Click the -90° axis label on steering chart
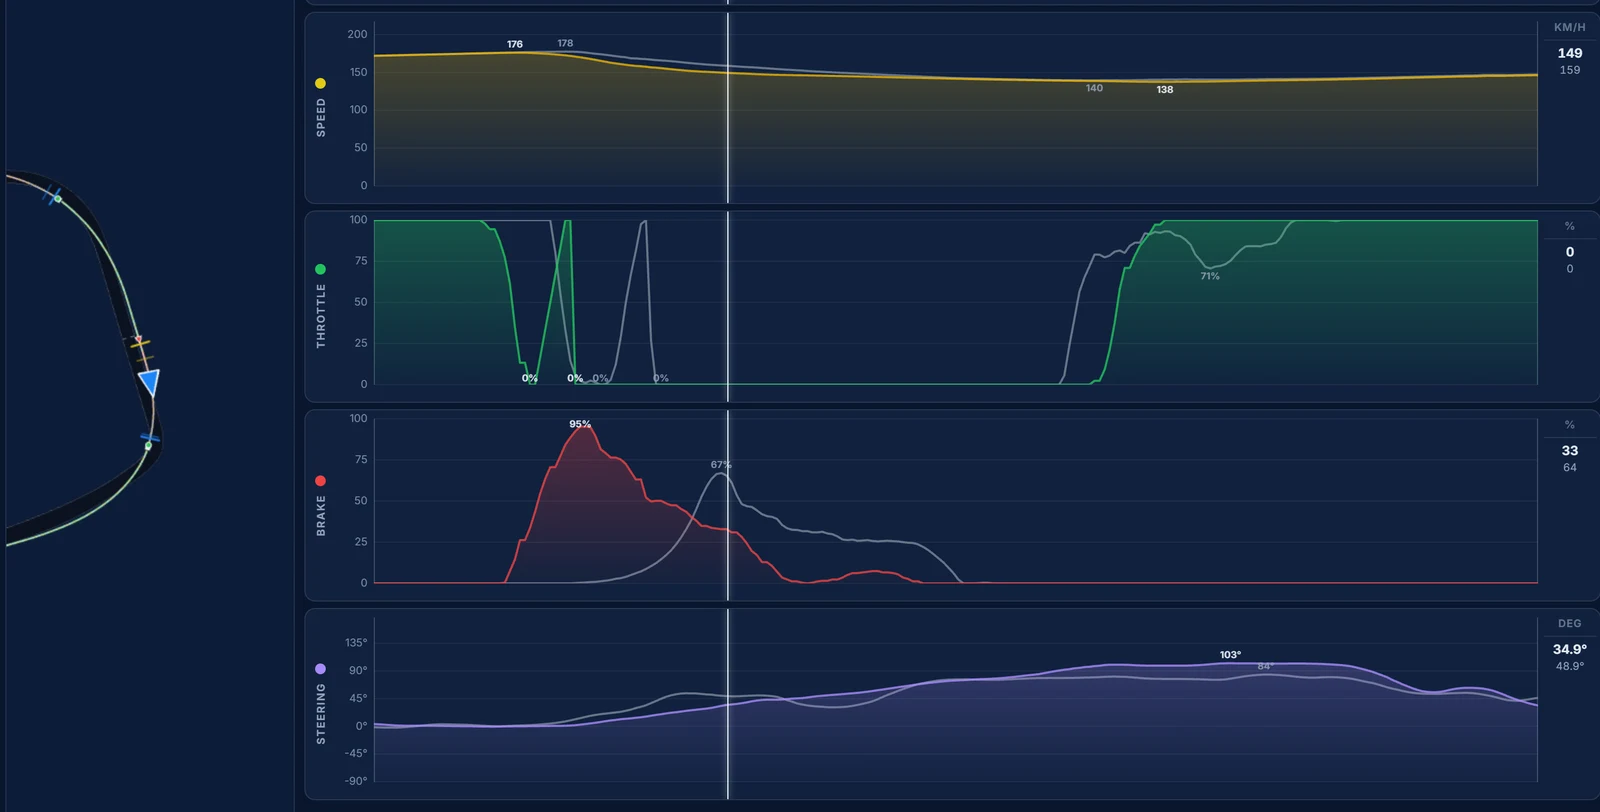 click(356, 781)
